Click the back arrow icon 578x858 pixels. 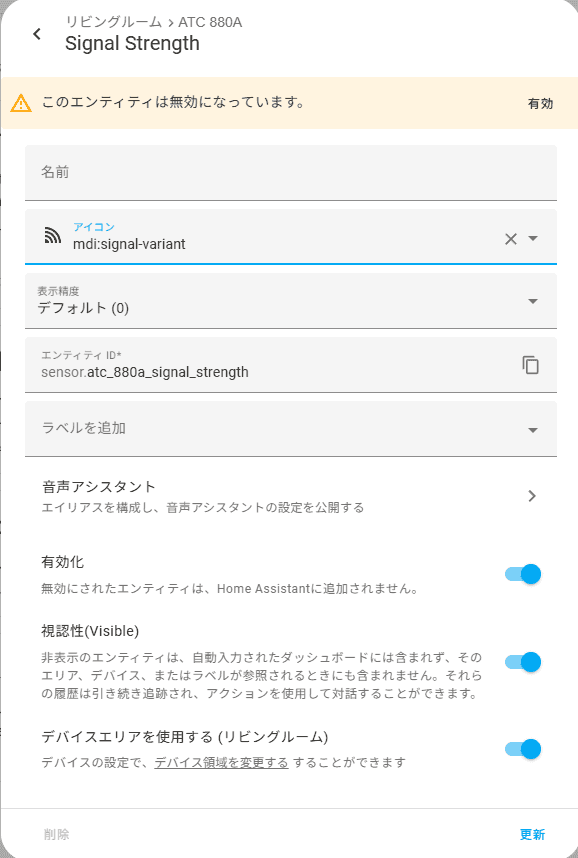37,34
